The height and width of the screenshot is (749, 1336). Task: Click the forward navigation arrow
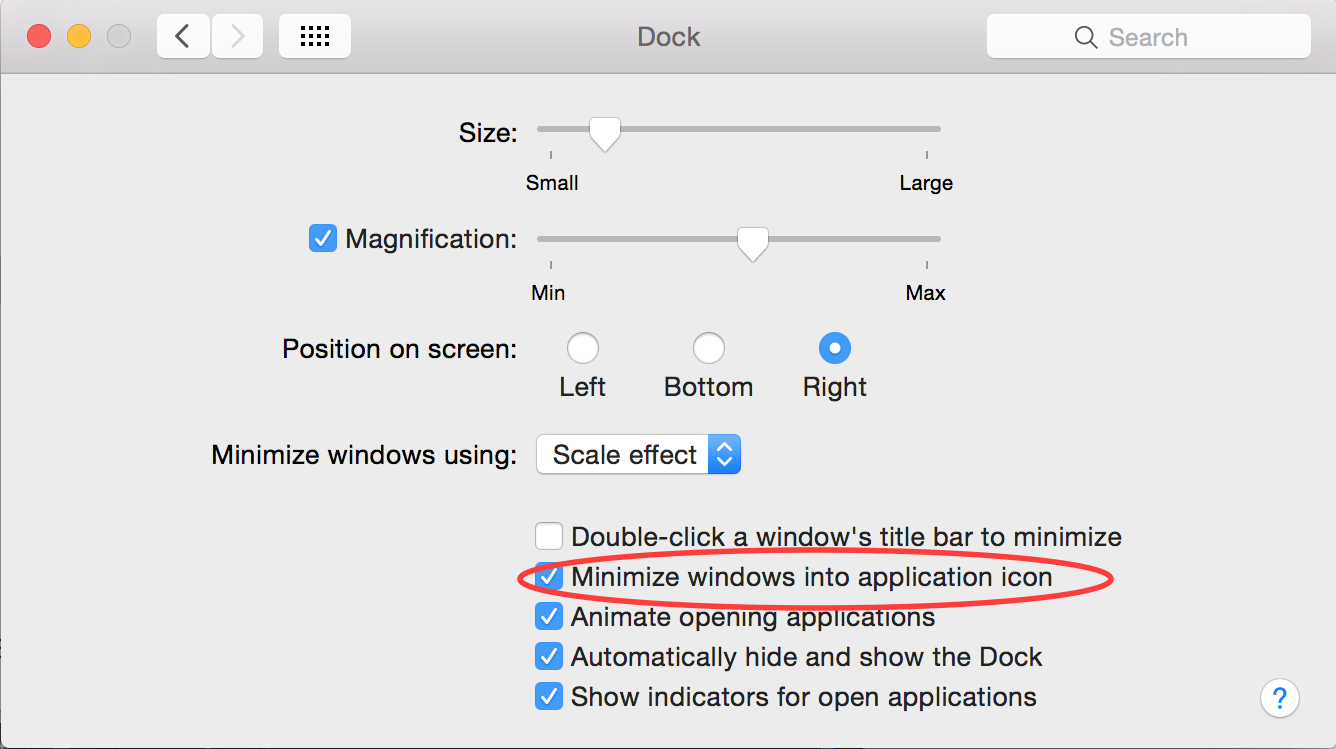click(x=237, y=35)
